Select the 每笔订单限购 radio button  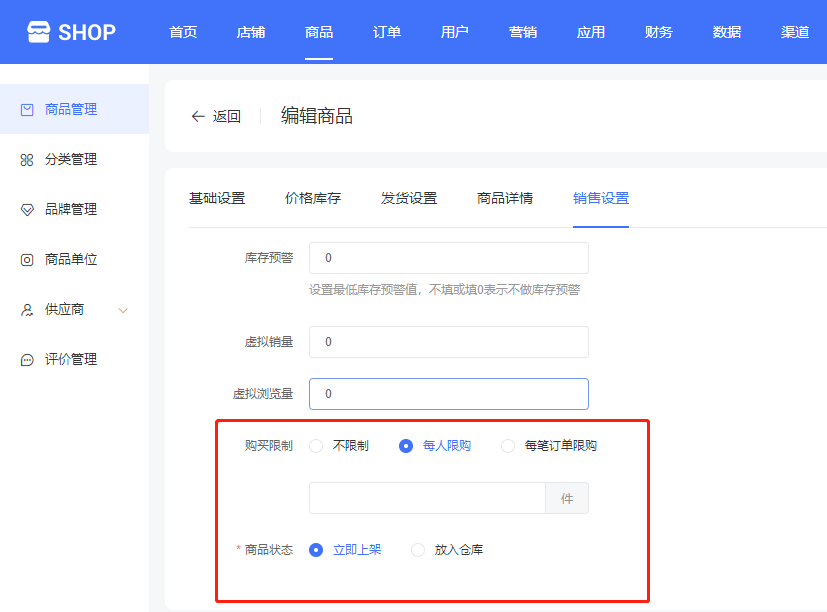pos(508,446)
